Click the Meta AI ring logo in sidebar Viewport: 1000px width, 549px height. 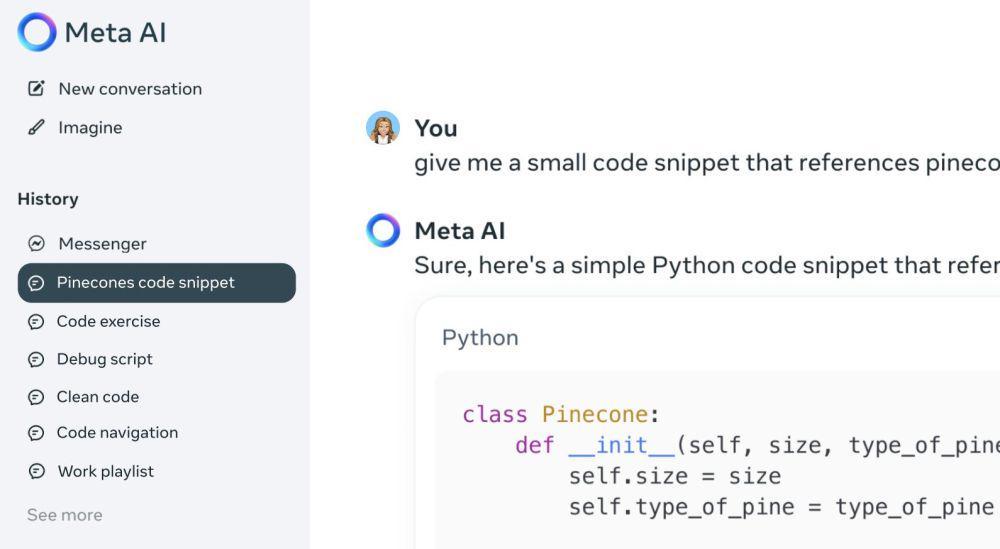[x=37, y=32]
